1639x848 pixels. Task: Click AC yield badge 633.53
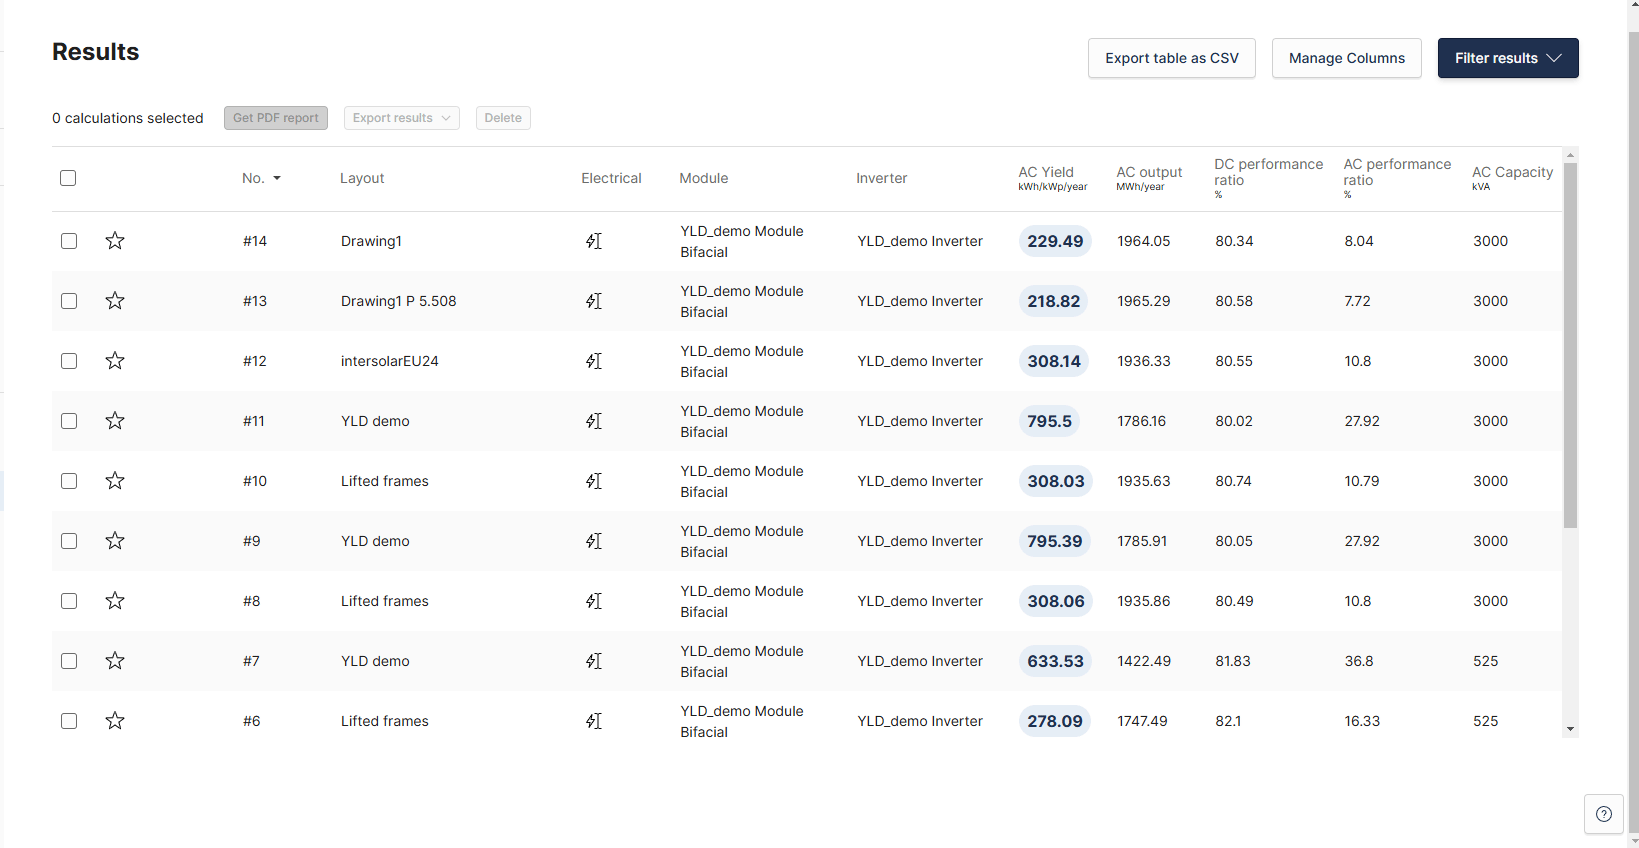pos(1055,661)
